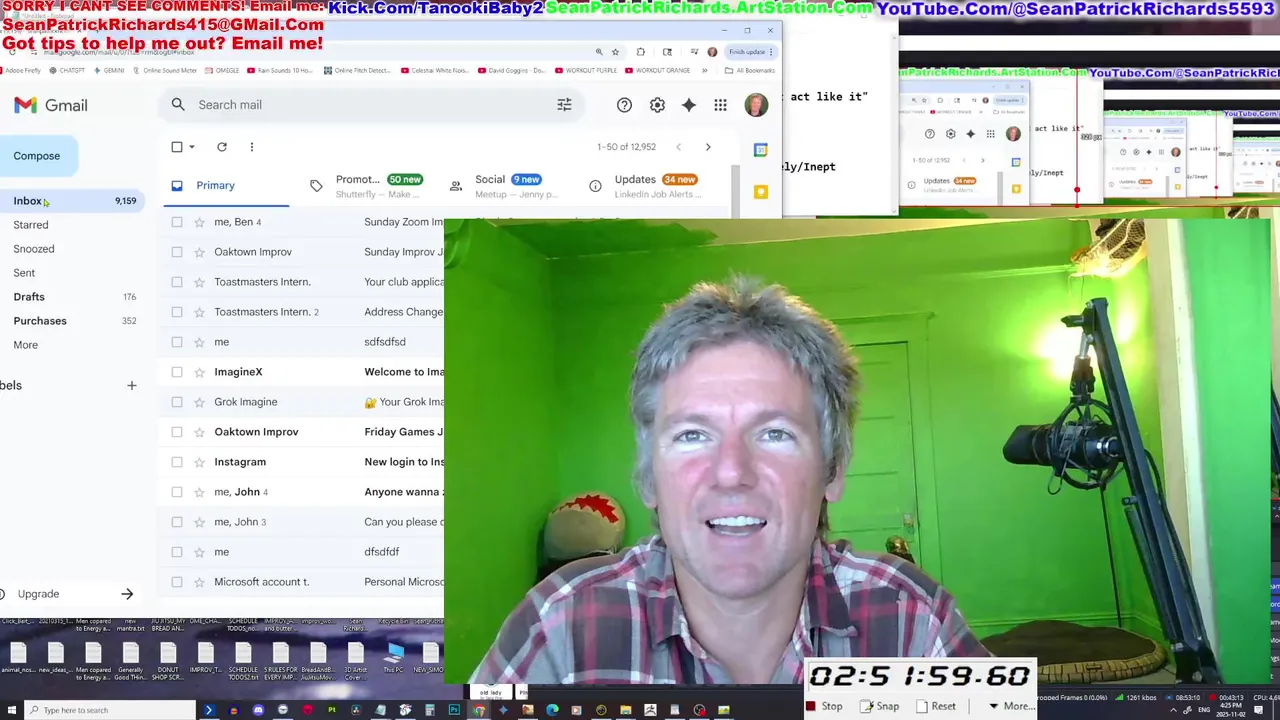The width and height of the screenshot is (1280, 720).
Task: Tick checkbox for ImagineX email
Action: click(x=177, y=372)
